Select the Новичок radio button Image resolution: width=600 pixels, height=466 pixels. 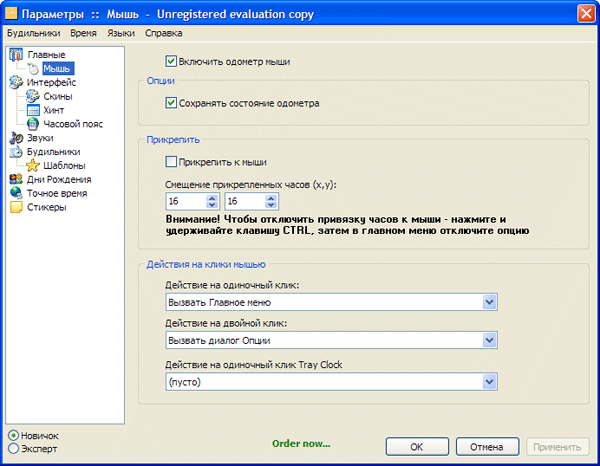click(x=13, y=435)
